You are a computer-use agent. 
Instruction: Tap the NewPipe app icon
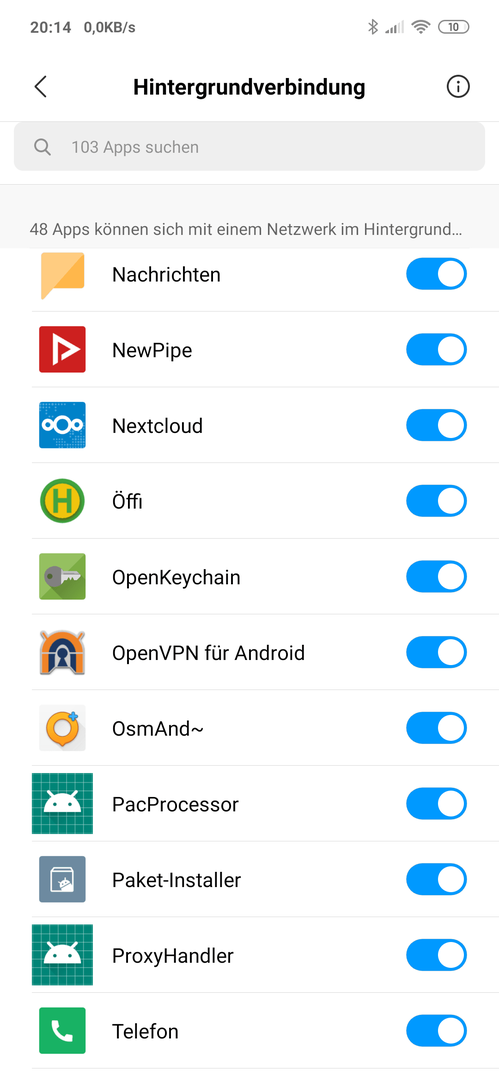point(62,349)
